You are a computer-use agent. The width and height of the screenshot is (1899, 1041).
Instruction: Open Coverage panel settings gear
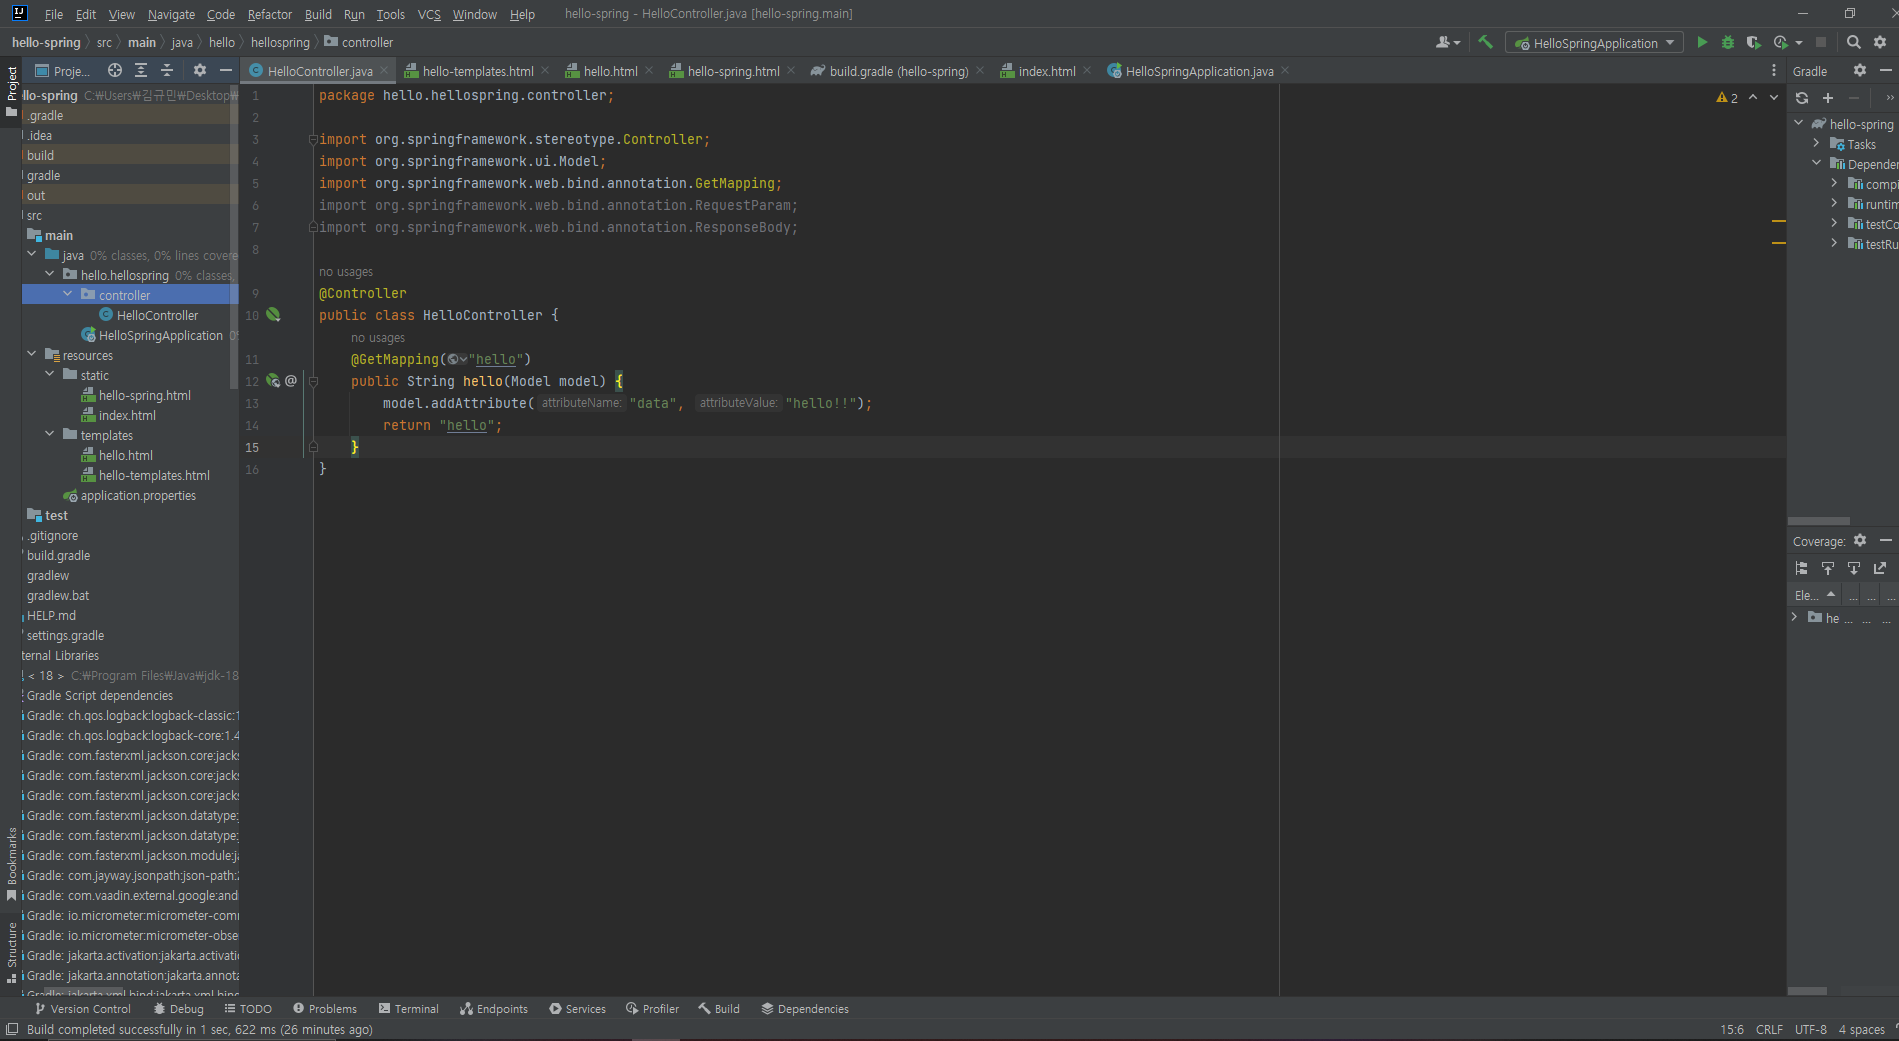tap(1860, 540)
